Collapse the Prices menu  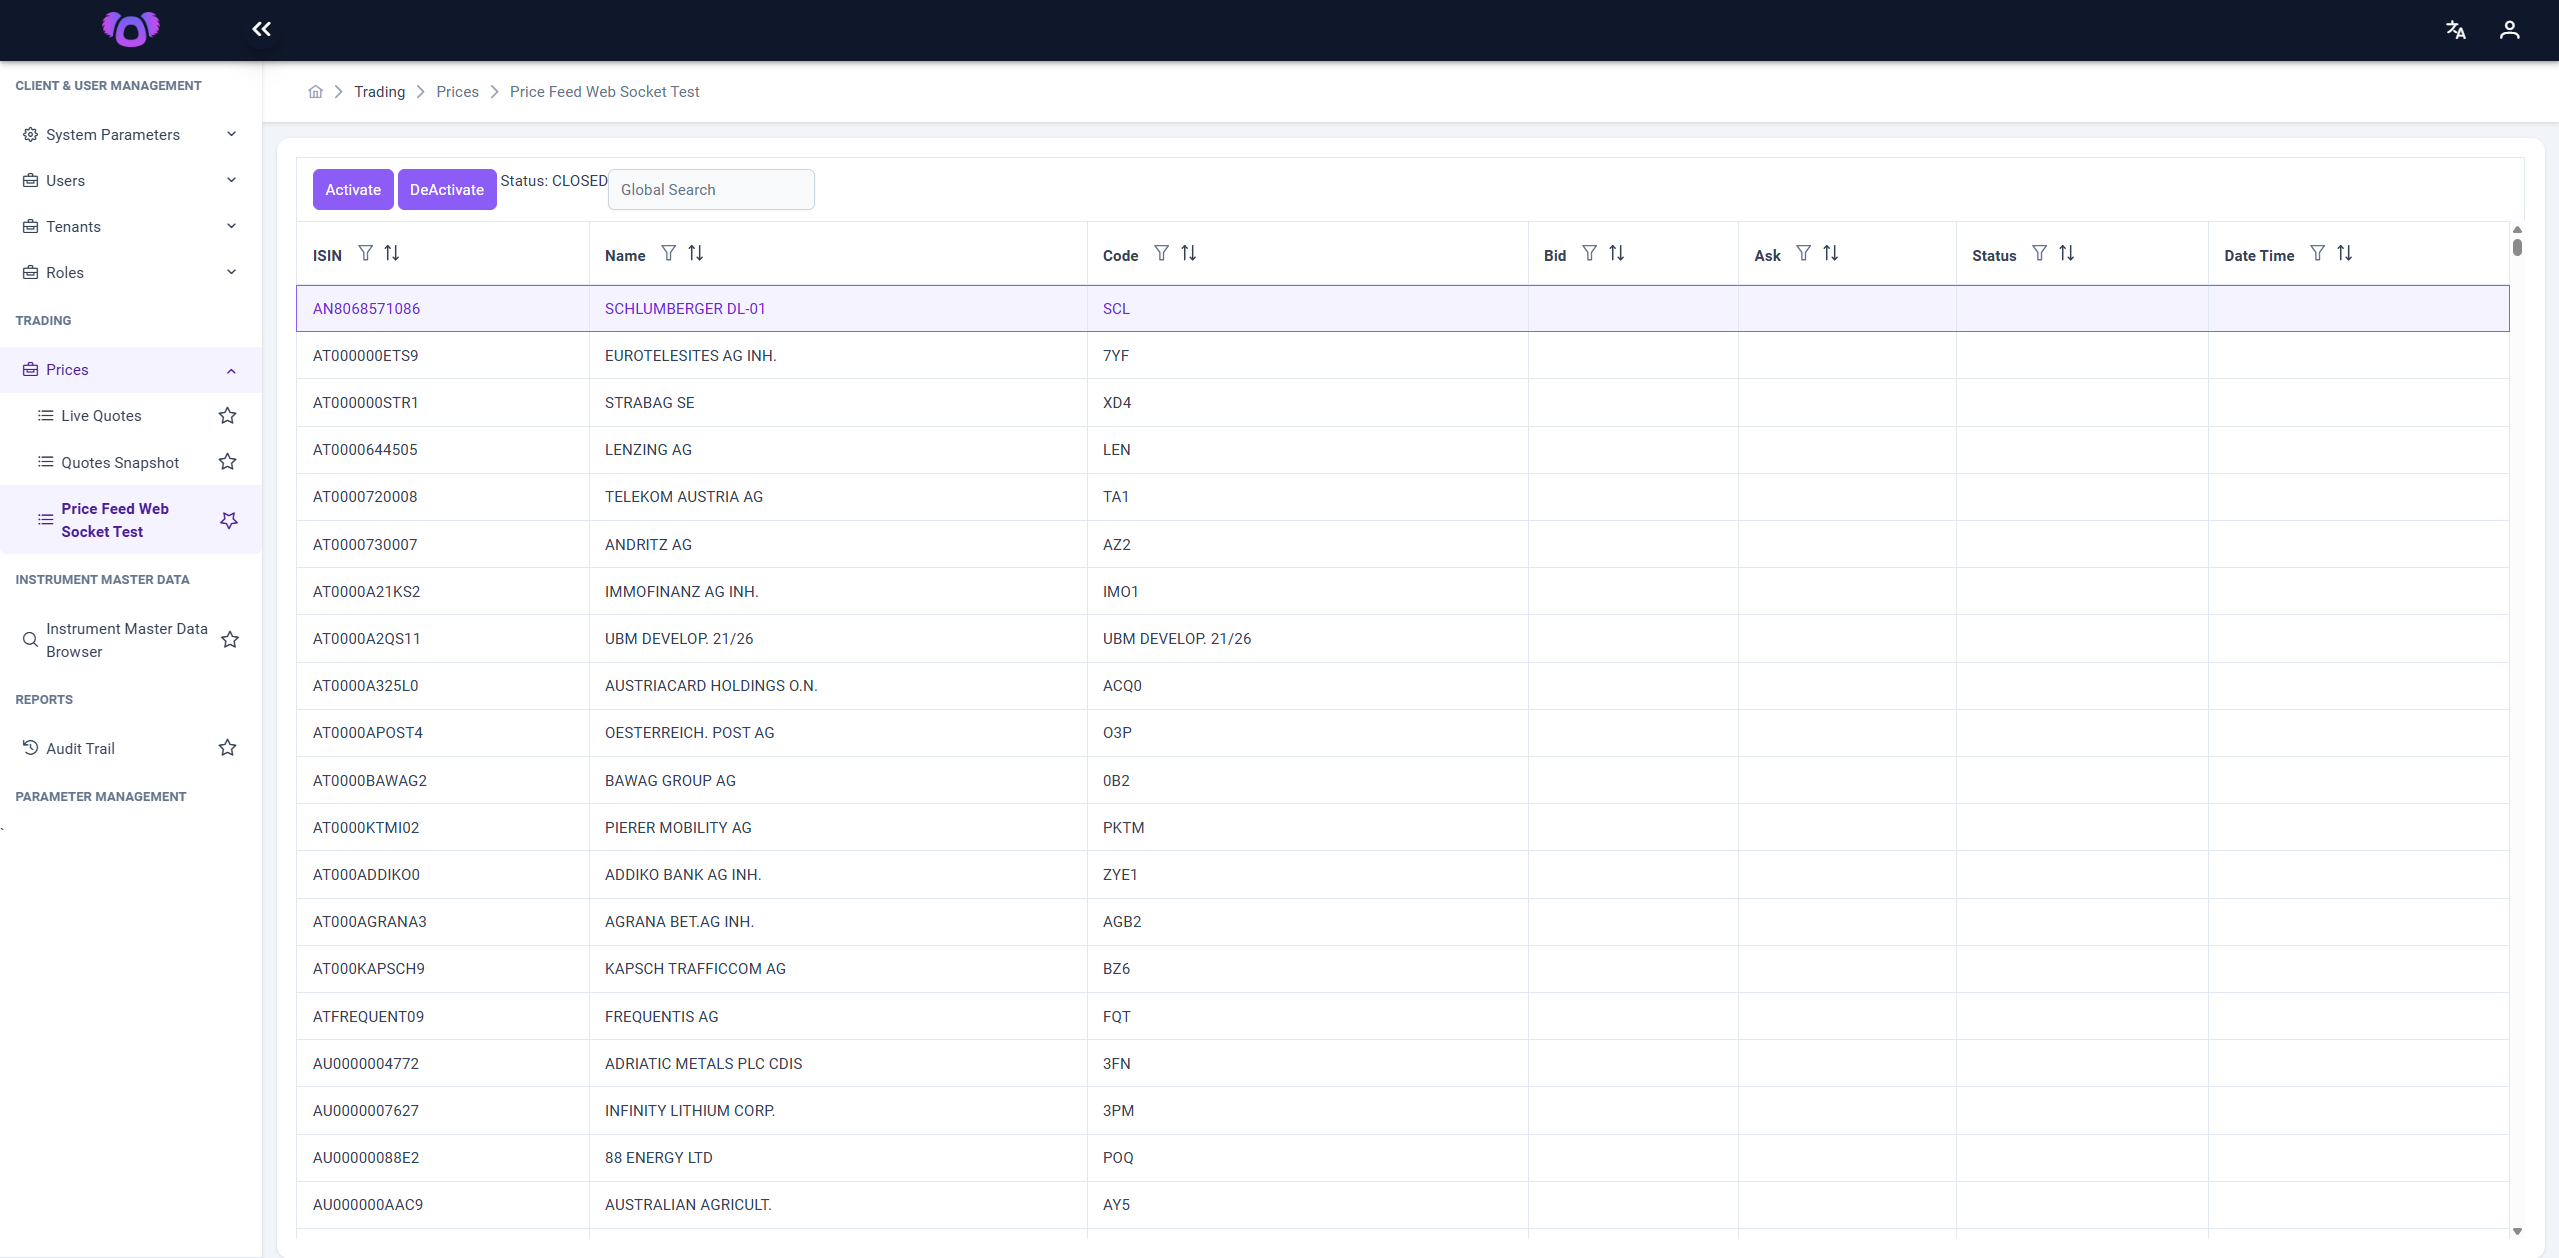(x=131, y=370)
